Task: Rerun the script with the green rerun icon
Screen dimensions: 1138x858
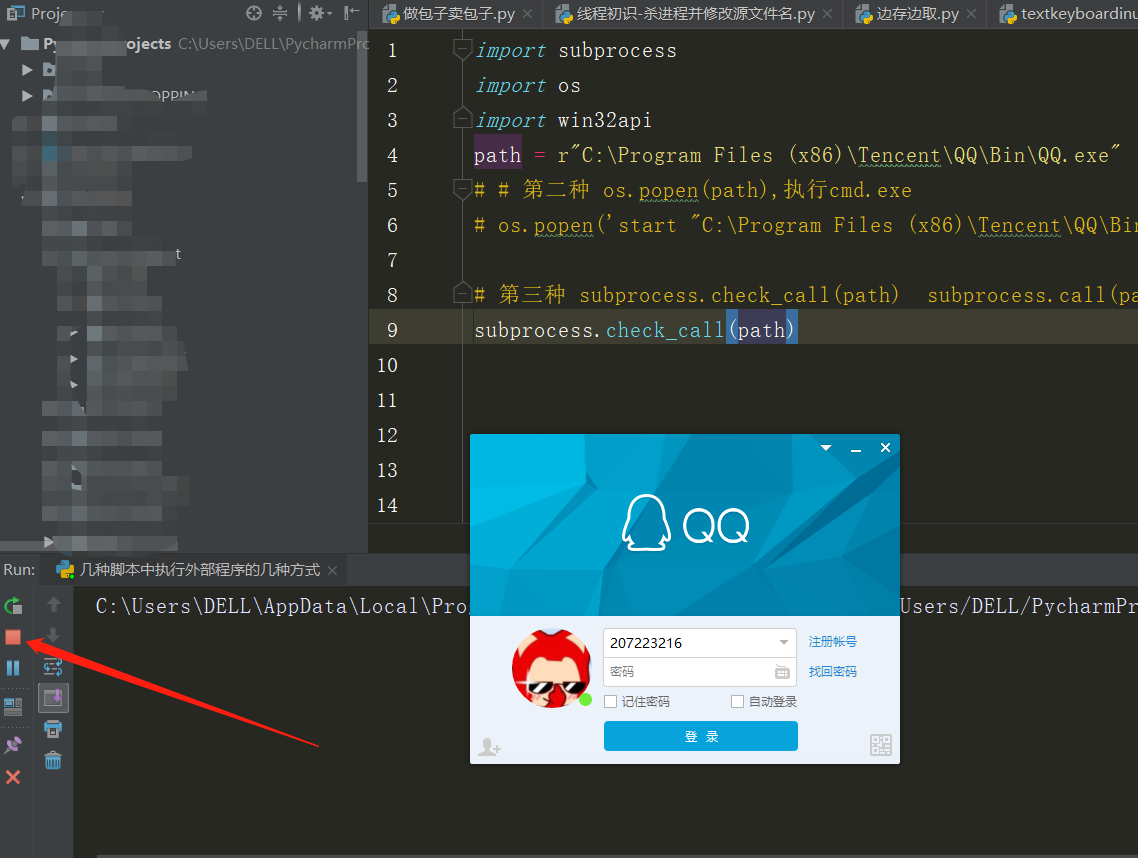Action: (x=13, y=605)
